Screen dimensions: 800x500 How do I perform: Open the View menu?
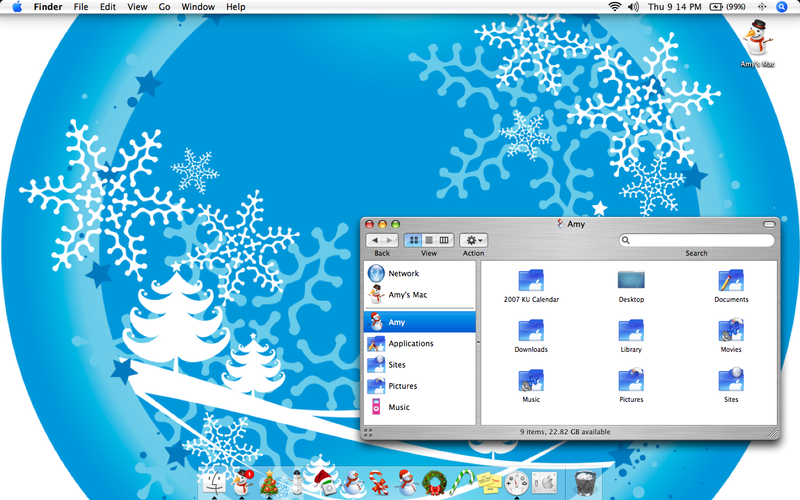tap(137, 7)
